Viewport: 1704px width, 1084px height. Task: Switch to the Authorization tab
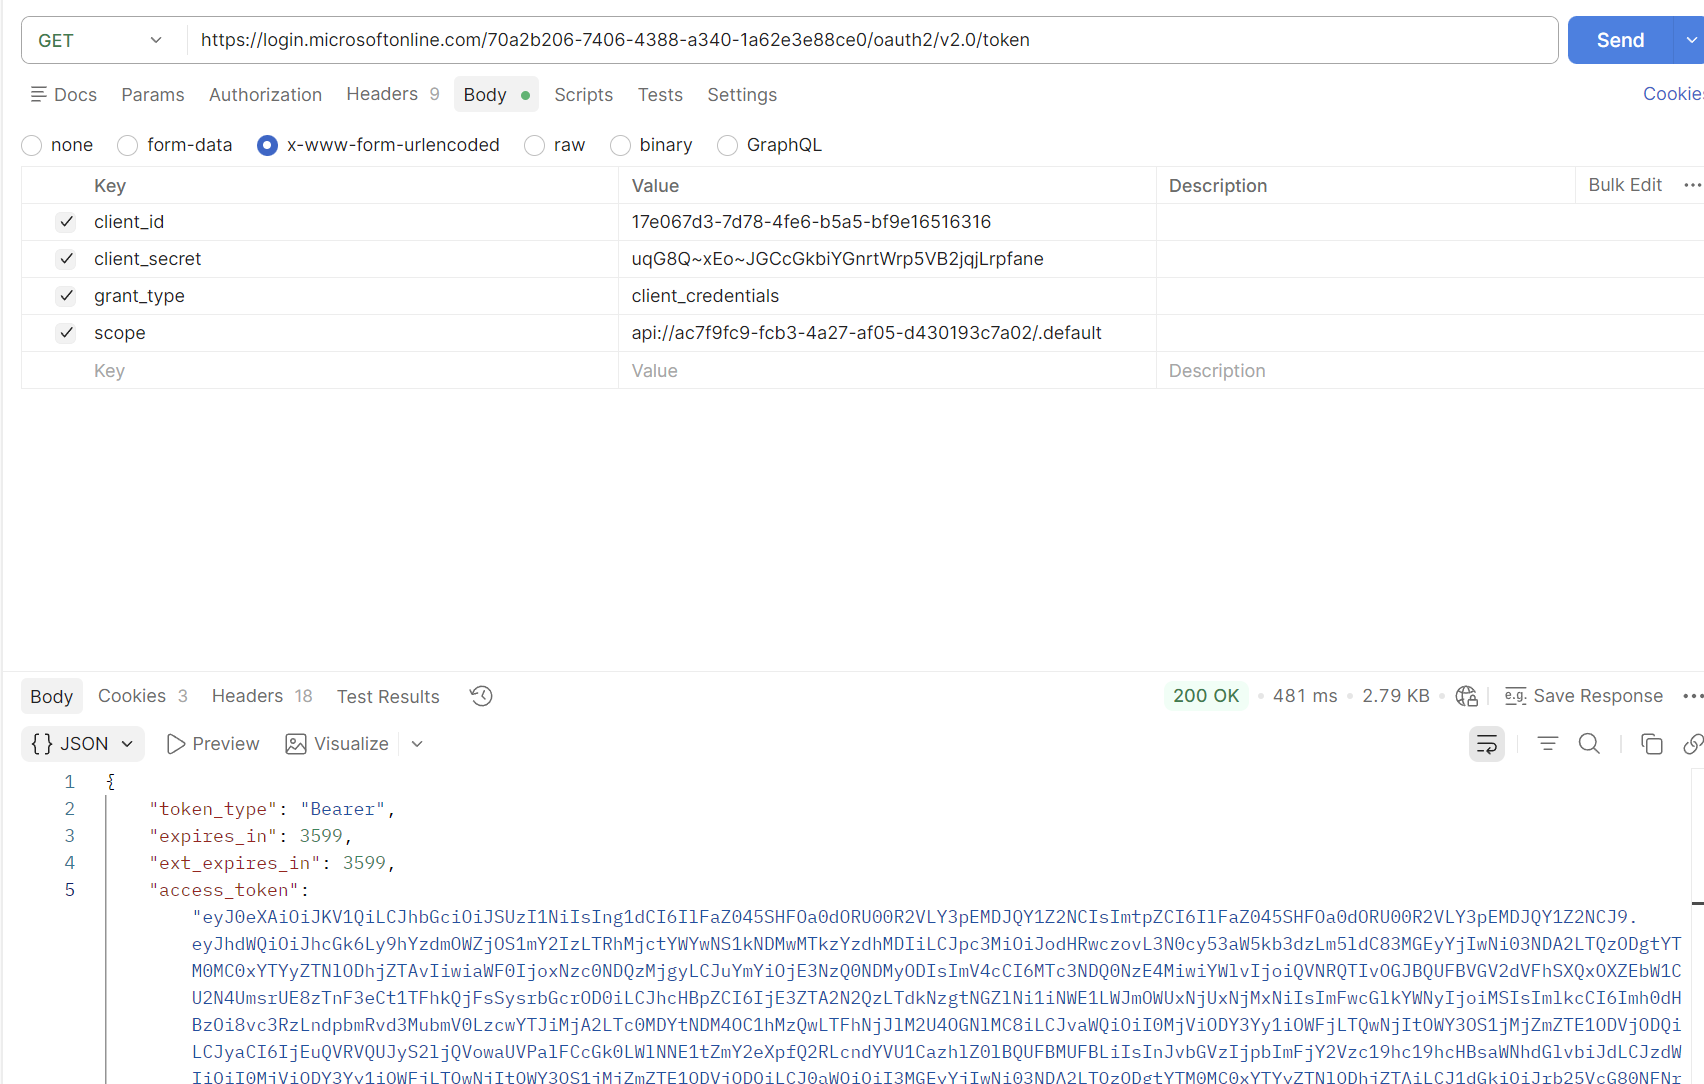(x=265, y=95)
